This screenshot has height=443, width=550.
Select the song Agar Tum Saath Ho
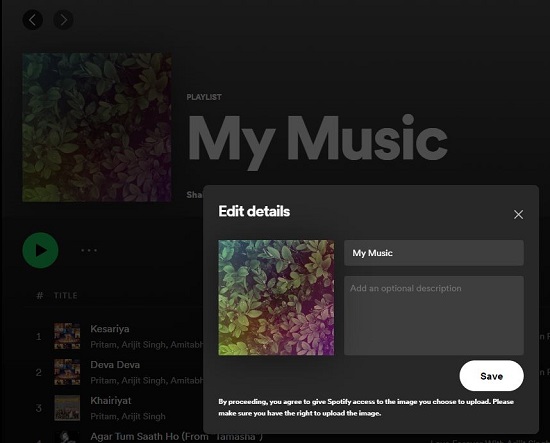pyautogui.click(x=176, y=437)
